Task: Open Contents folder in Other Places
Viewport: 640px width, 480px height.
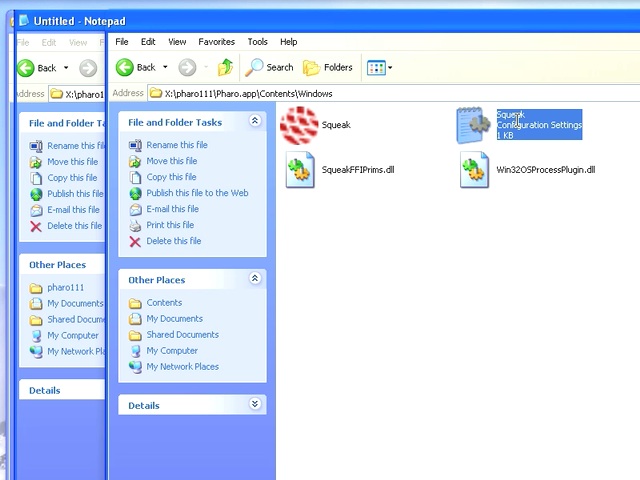Action: [x=164, y=302]
